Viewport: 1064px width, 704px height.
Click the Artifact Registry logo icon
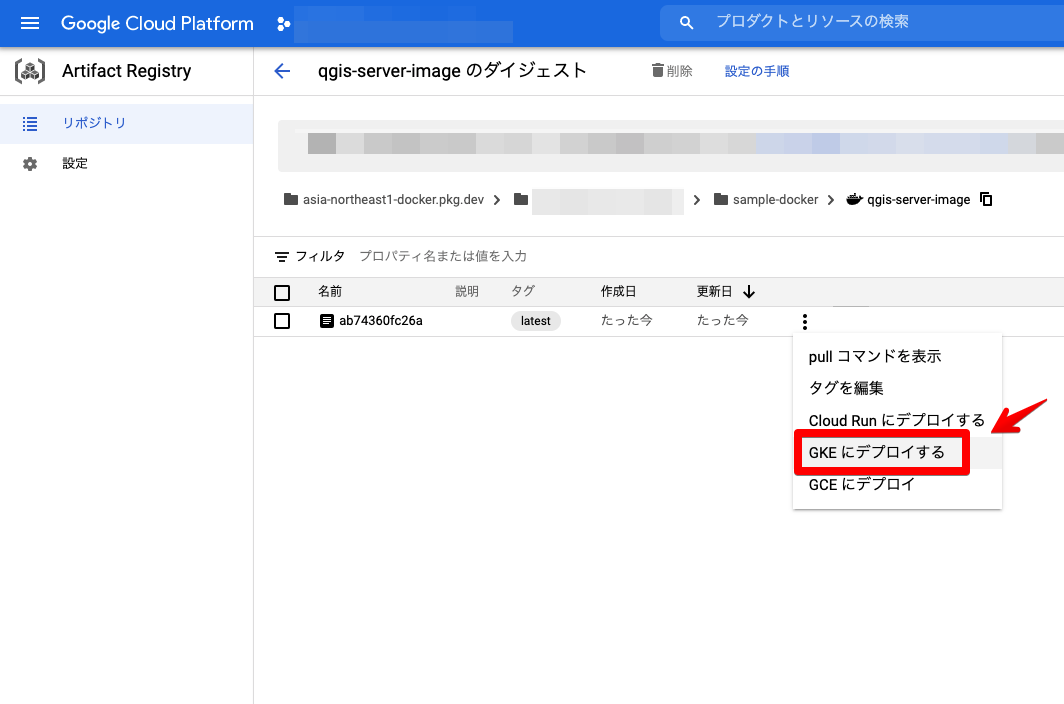(30, 70)
